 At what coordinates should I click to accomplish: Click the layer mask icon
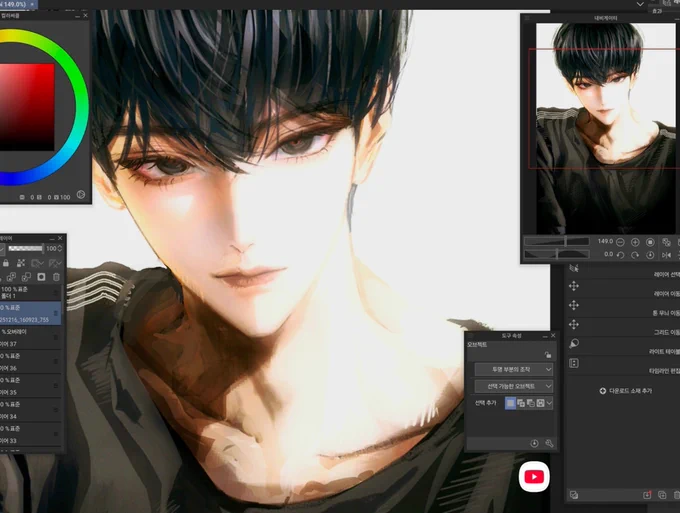point(41,277)
